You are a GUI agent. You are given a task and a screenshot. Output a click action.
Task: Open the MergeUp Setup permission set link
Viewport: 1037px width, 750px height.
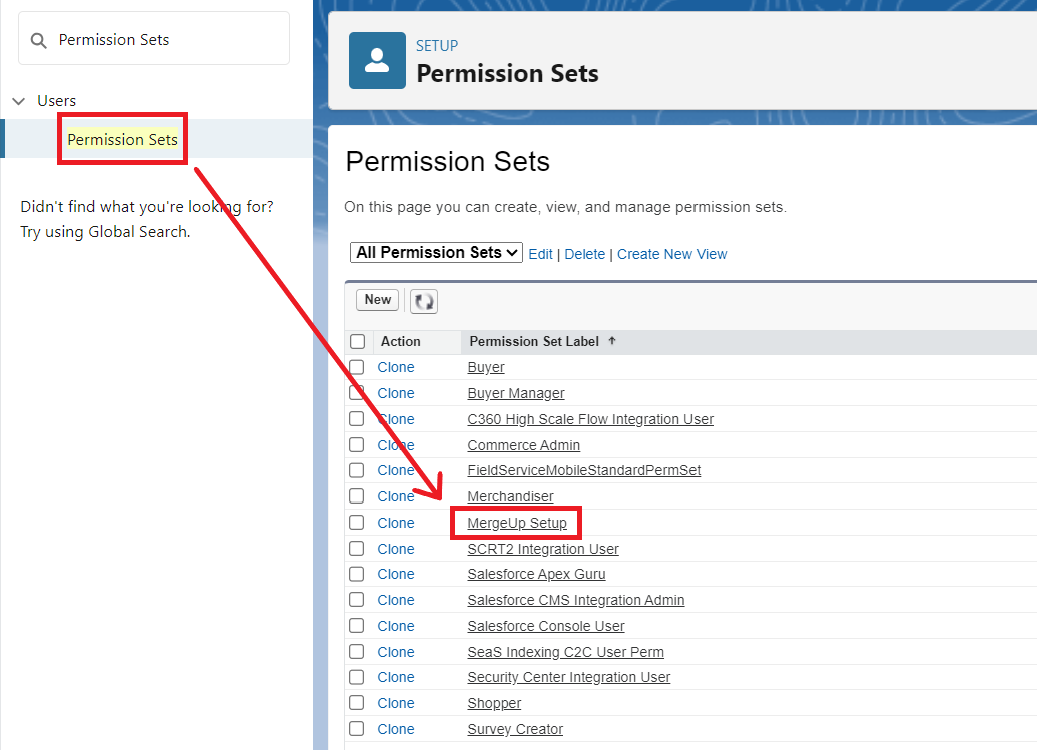517,523
